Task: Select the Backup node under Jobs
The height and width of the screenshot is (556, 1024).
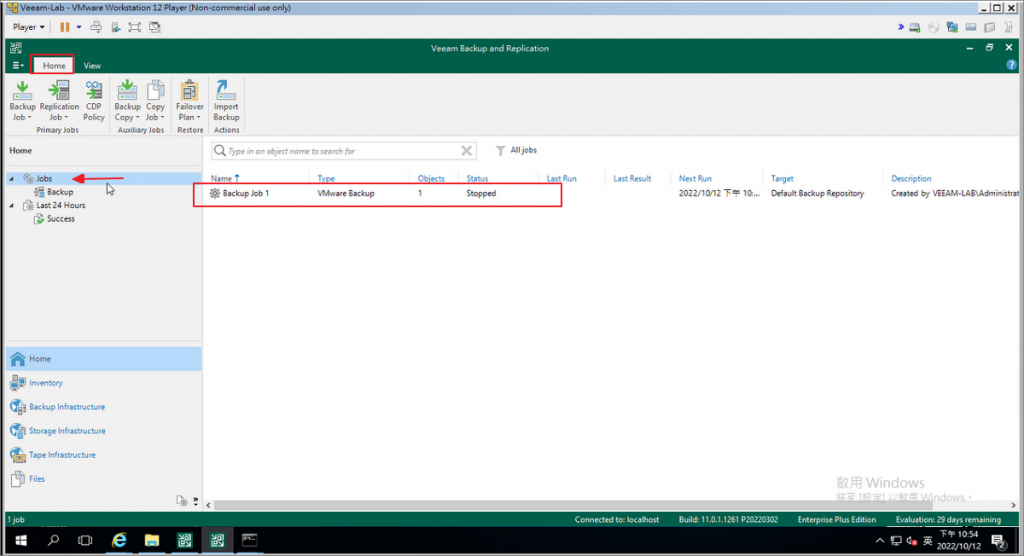Action: pos(59,192)
